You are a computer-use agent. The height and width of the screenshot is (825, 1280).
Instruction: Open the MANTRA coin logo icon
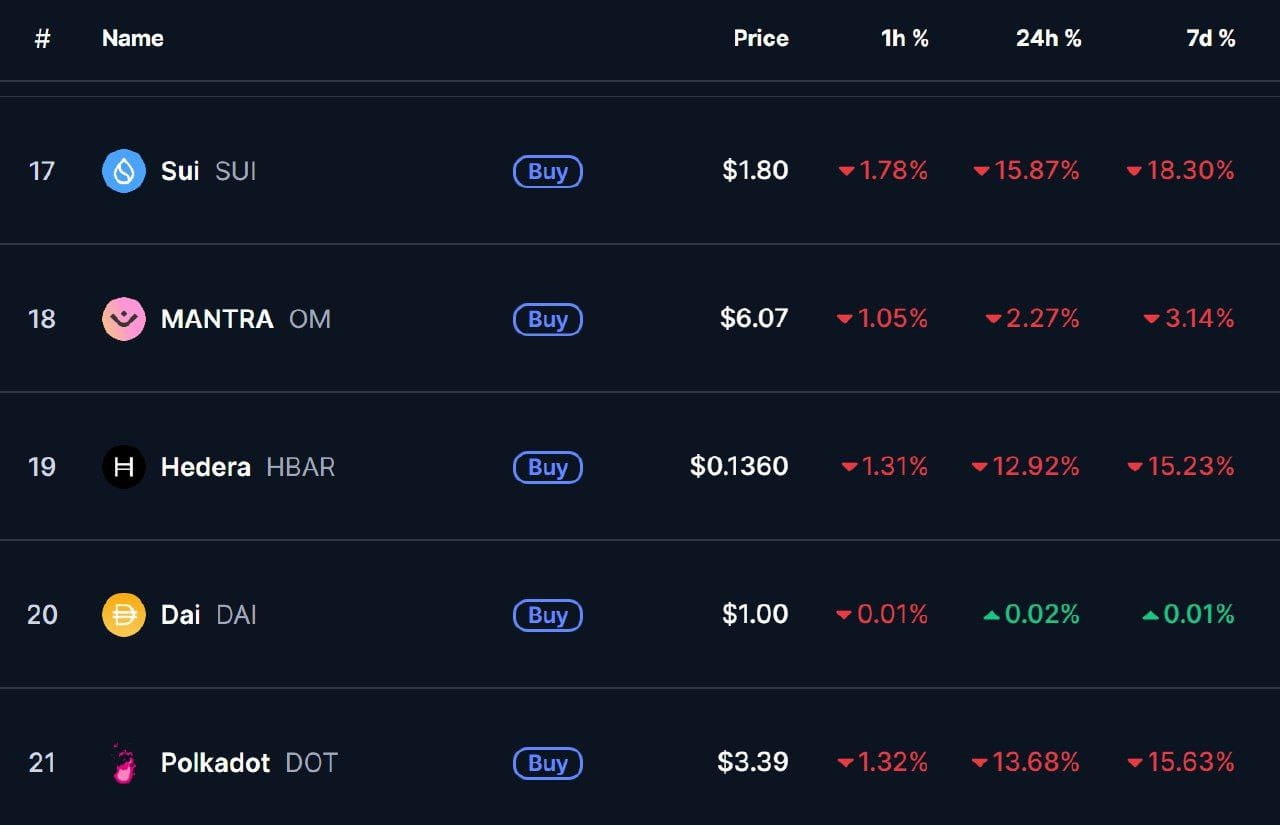click(x=124, y=319)
